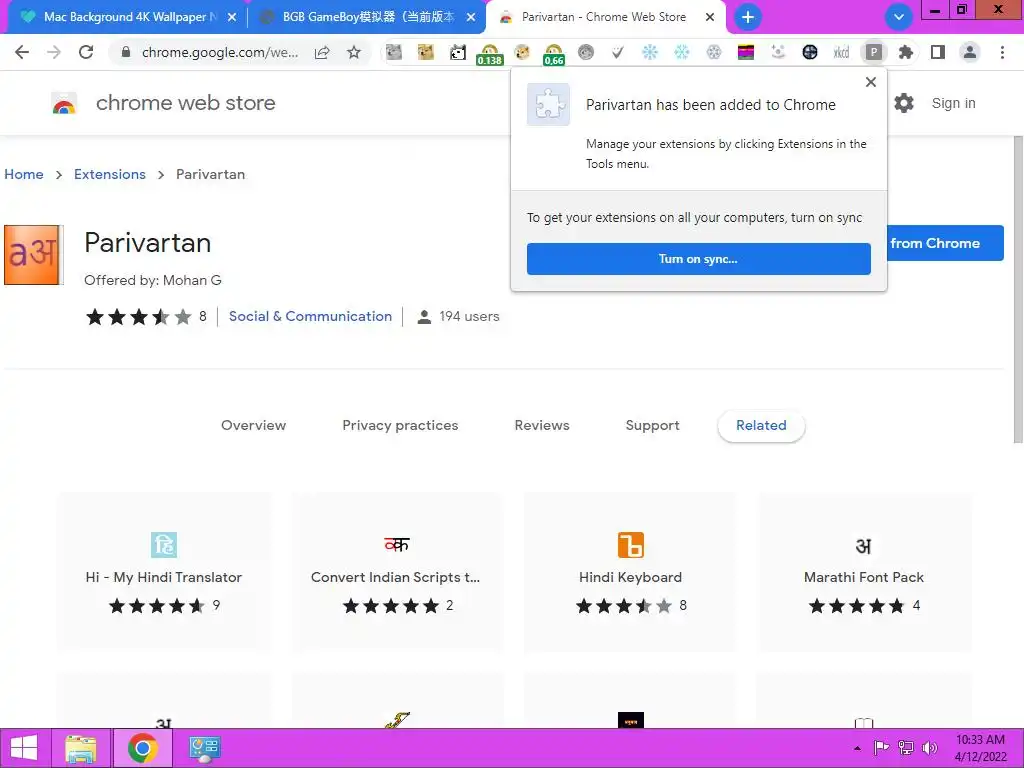
Task: Open the Hindi Keyboard extension card
Action: click(630, 572)
